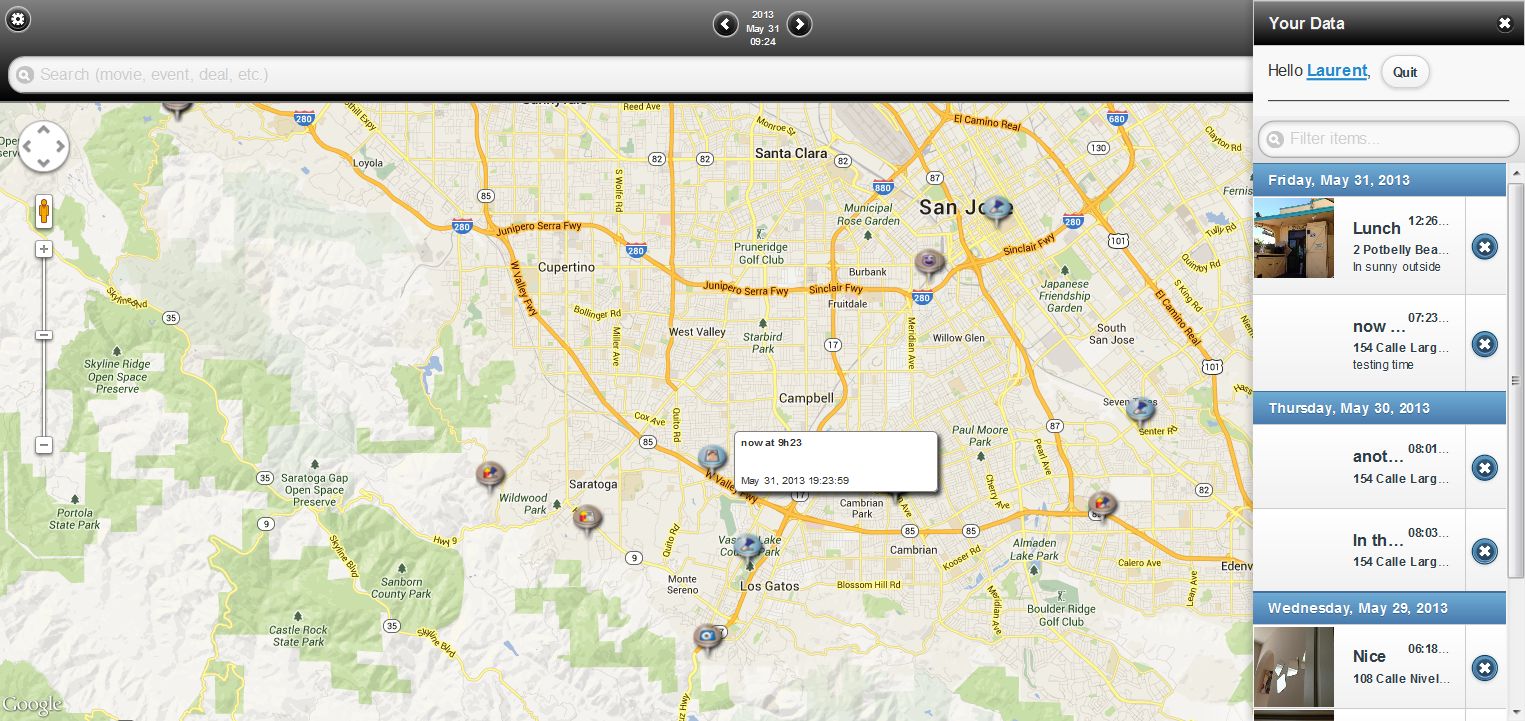This screenshot has width=1525, height=721.
Task: Zoom in with the plus button
Action: pyautogui.click(x=44, y=249)
